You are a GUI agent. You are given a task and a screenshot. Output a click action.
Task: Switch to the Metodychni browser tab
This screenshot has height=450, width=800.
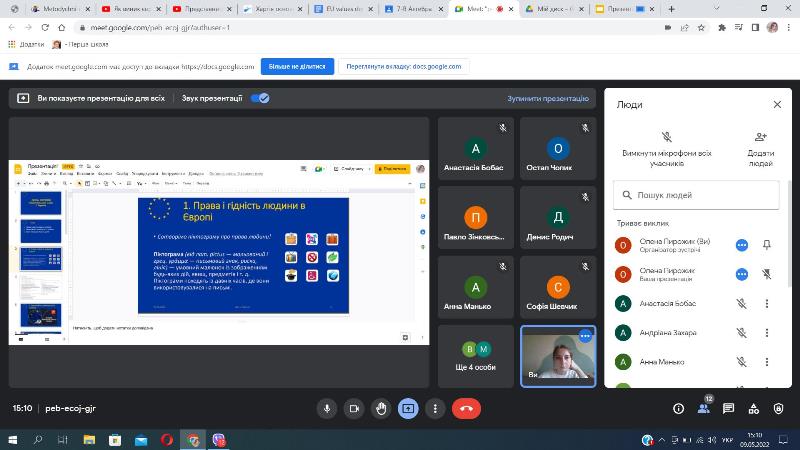tap(37, 8)
